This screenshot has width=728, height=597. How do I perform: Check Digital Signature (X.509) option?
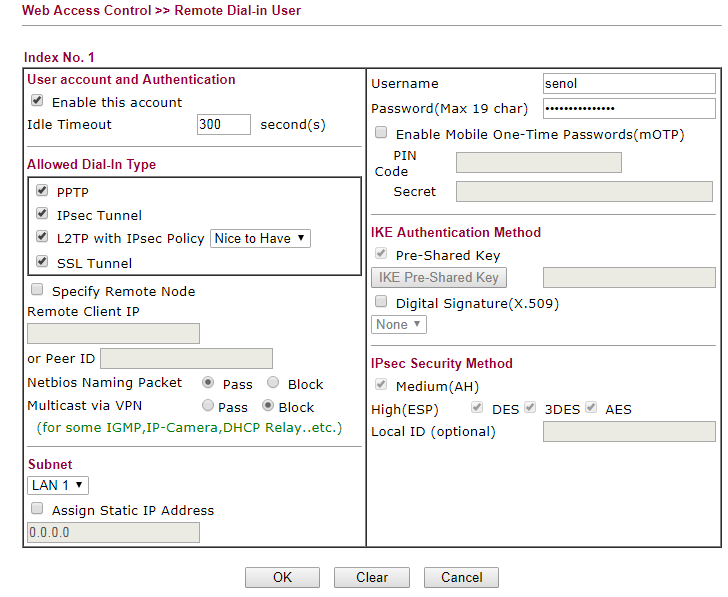click(x=381, y=301)
